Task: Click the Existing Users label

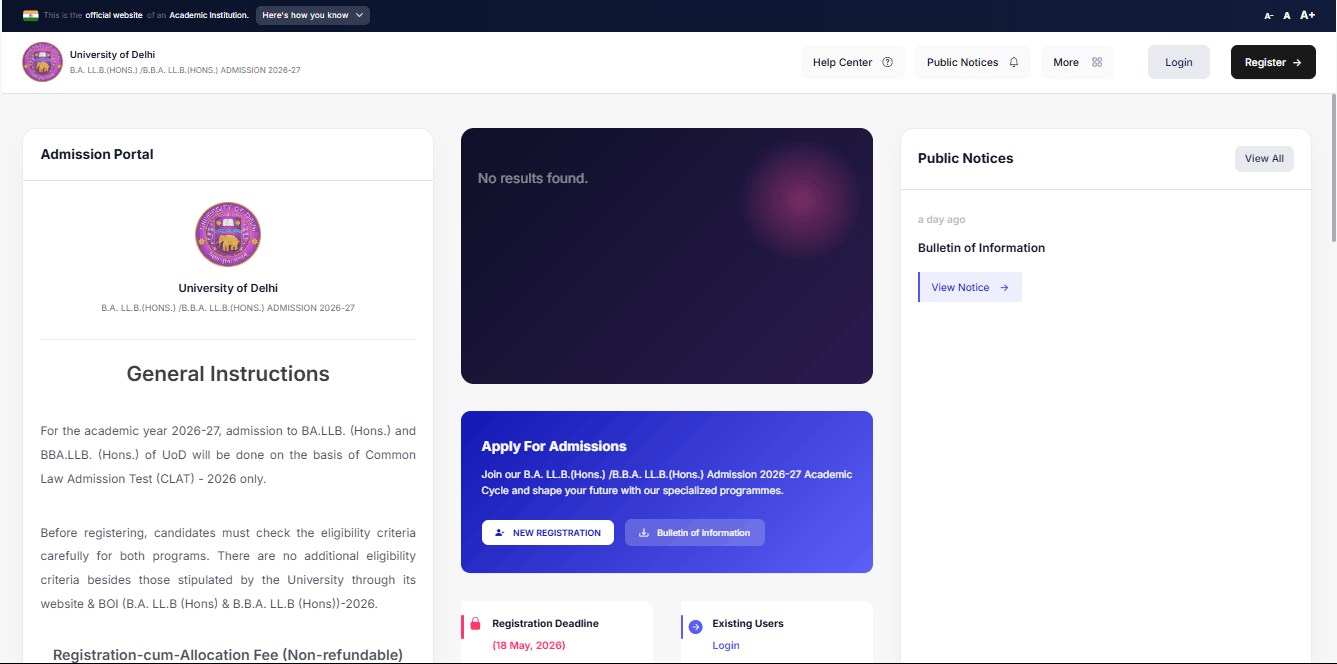Action: (x=748, y=623)
